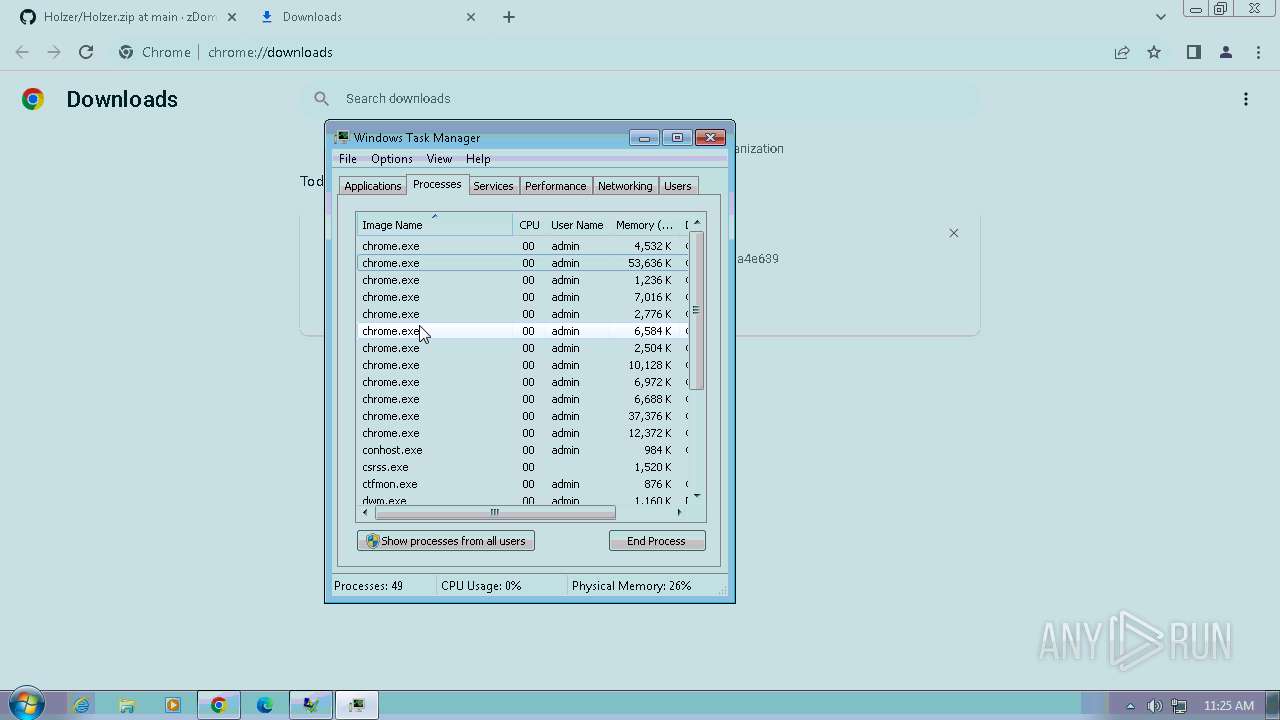Open Microsoft Edge from taskbar
This screenshot has height=720, width=1280.
pos(265,705)
